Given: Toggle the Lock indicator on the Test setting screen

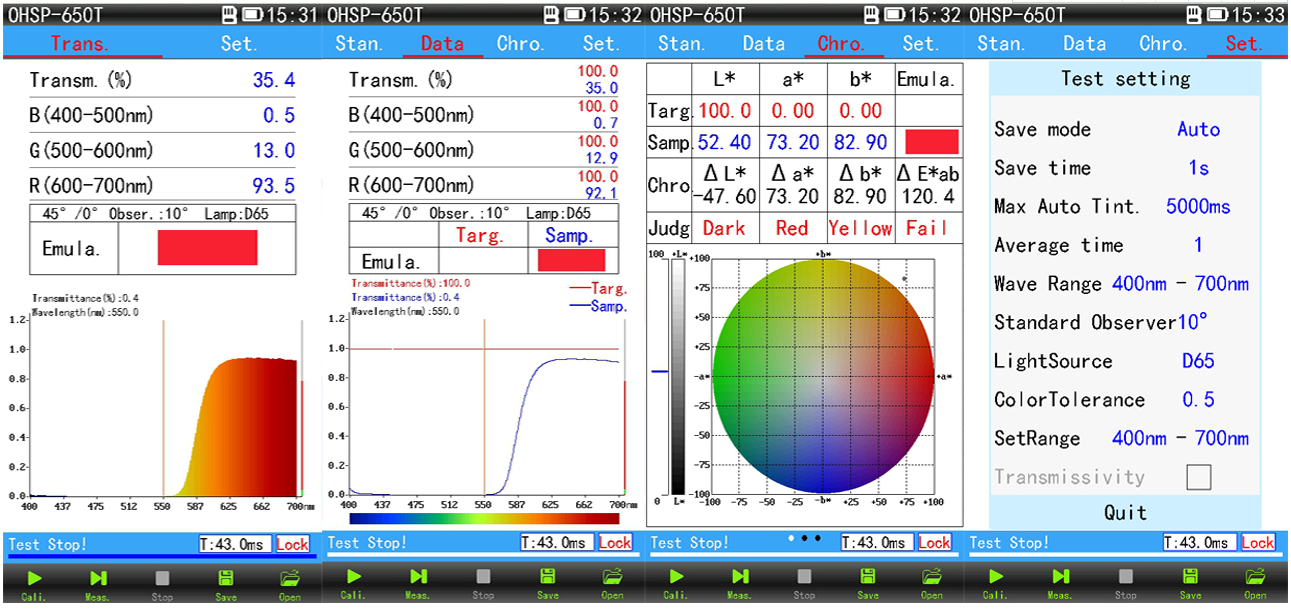Looking at the screenshot, I should pyautogui.click(x=1257, y=543).
